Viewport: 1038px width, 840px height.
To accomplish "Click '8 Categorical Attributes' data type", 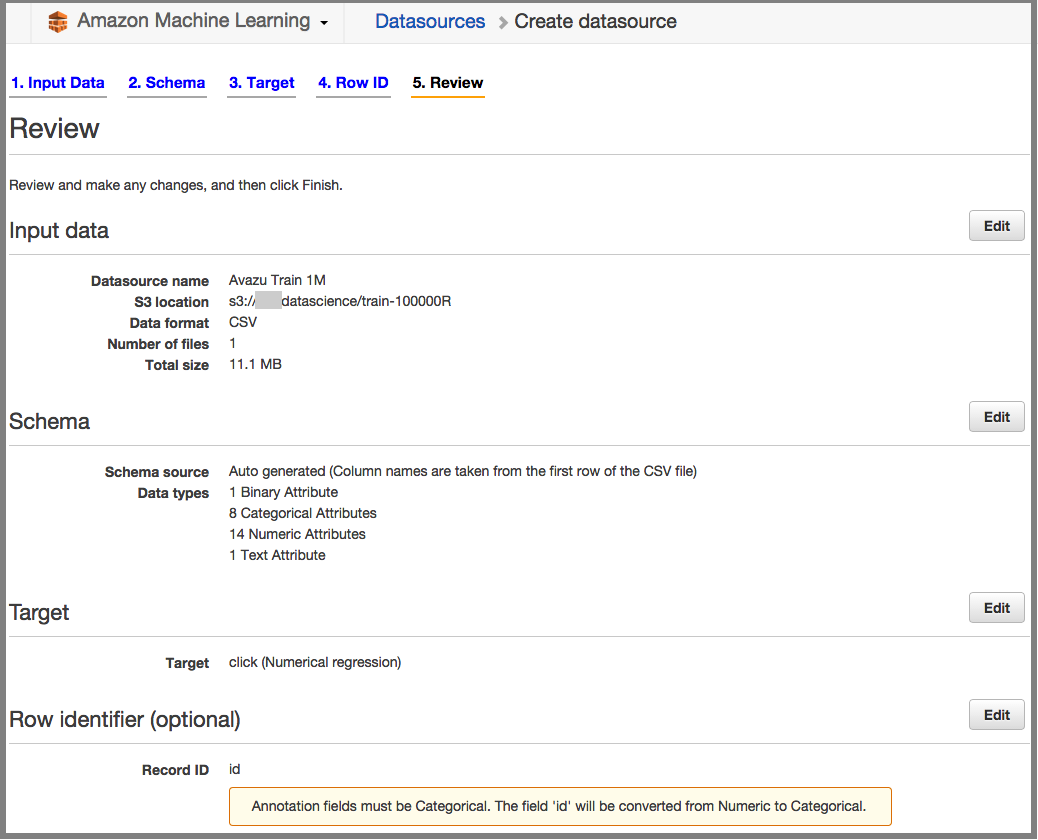I will [303, 513].
